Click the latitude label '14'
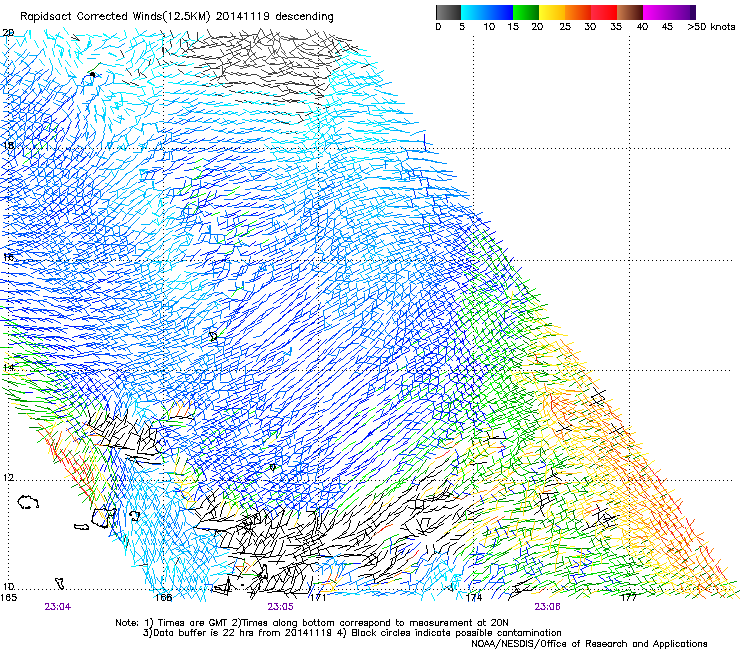 tap(8, 367)
